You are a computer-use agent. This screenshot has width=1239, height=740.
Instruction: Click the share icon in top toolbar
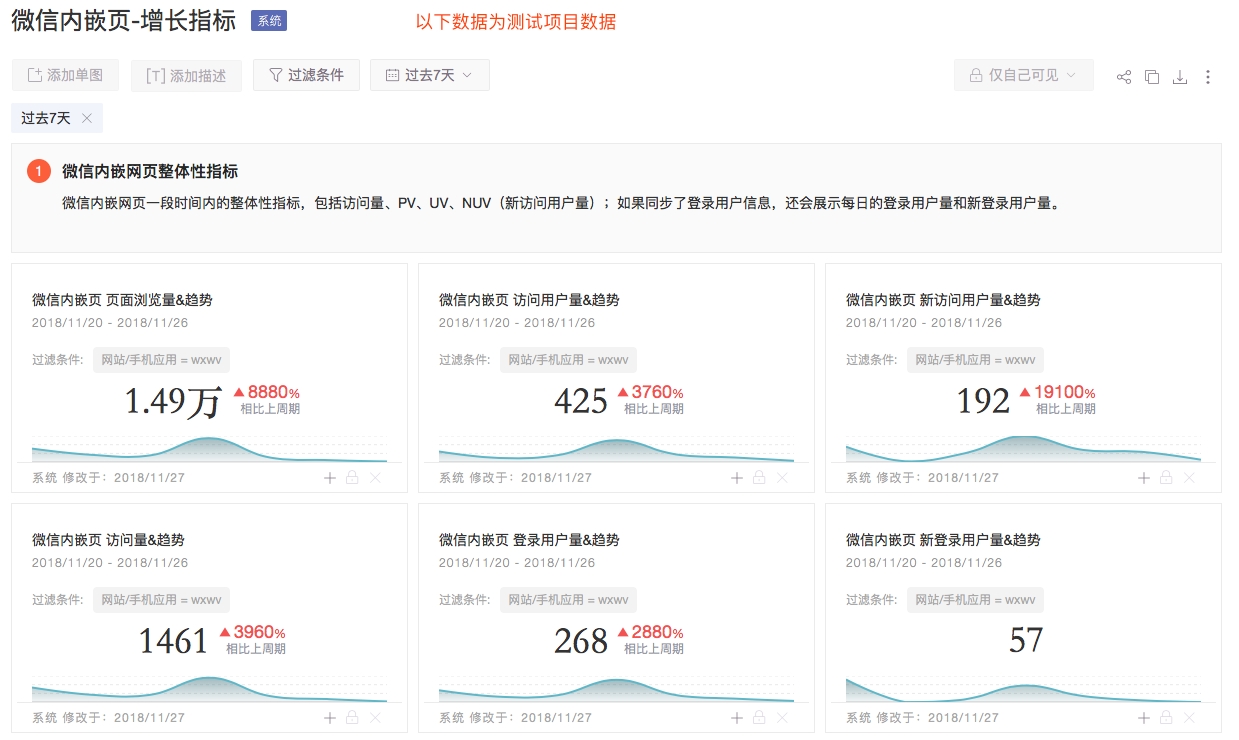[1124, 77]
